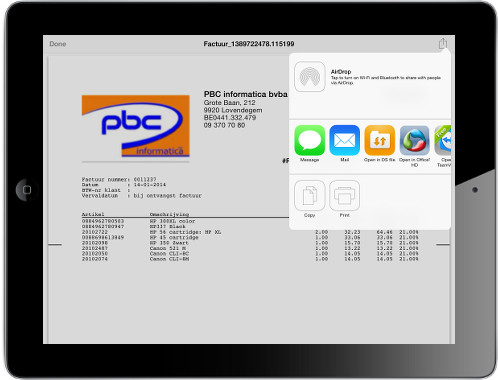The image size is (498, 380).
Task: Tap the Done button
Action: (x=58, y=44)
